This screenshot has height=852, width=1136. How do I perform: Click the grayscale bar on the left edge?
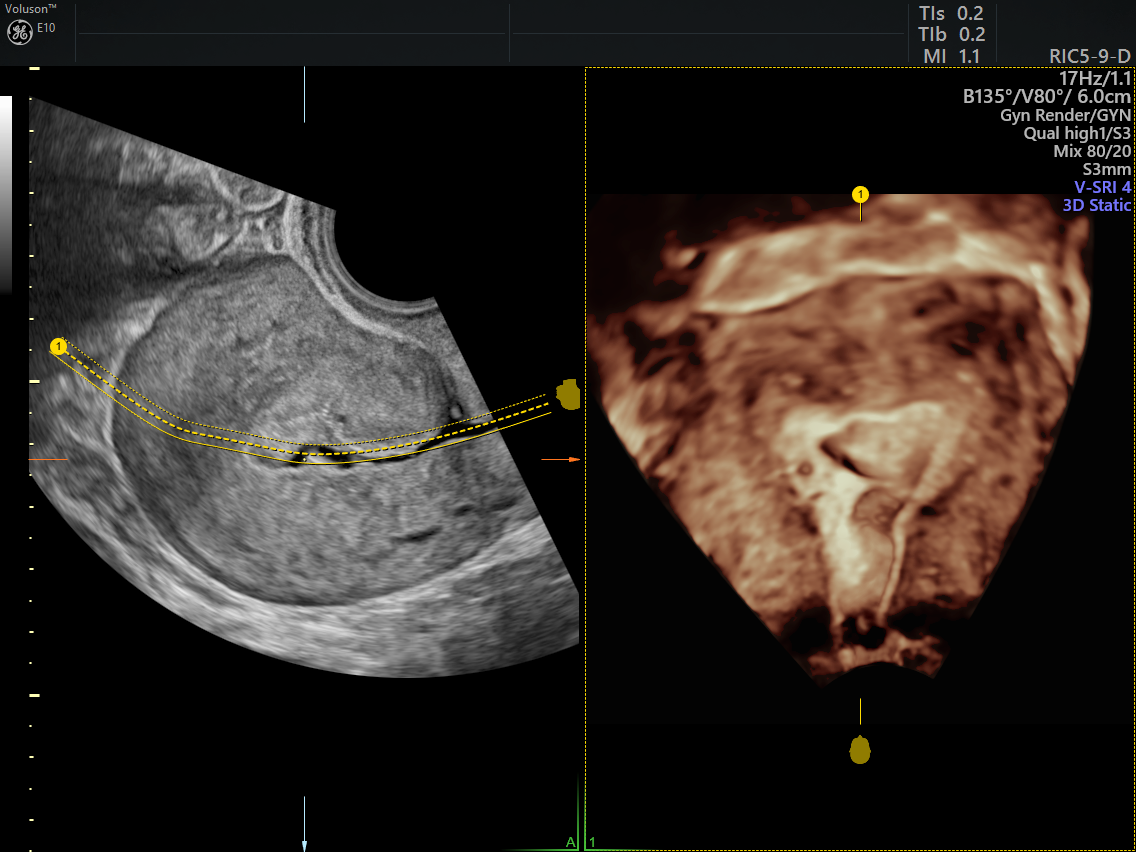(x=6, y=190)
